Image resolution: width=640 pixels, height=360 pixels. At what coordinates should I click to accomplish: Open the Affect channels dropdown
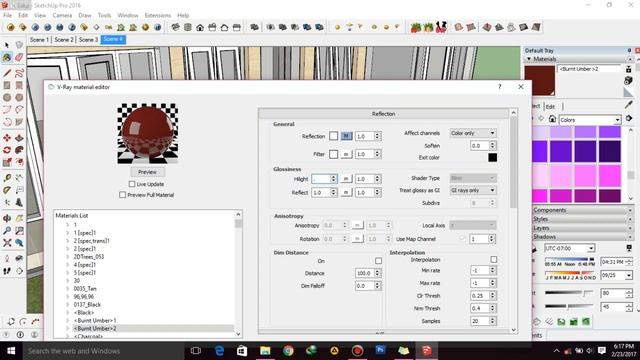tap(473, 133)
